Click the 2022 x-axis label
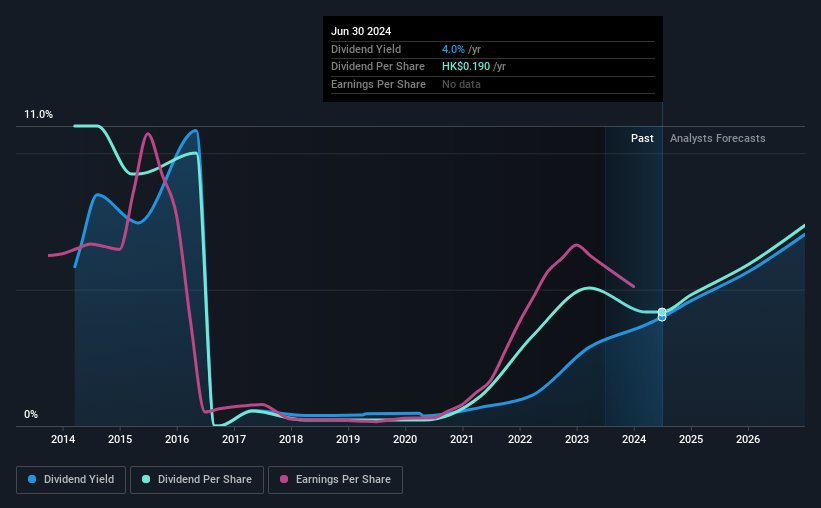 [520, 439]
